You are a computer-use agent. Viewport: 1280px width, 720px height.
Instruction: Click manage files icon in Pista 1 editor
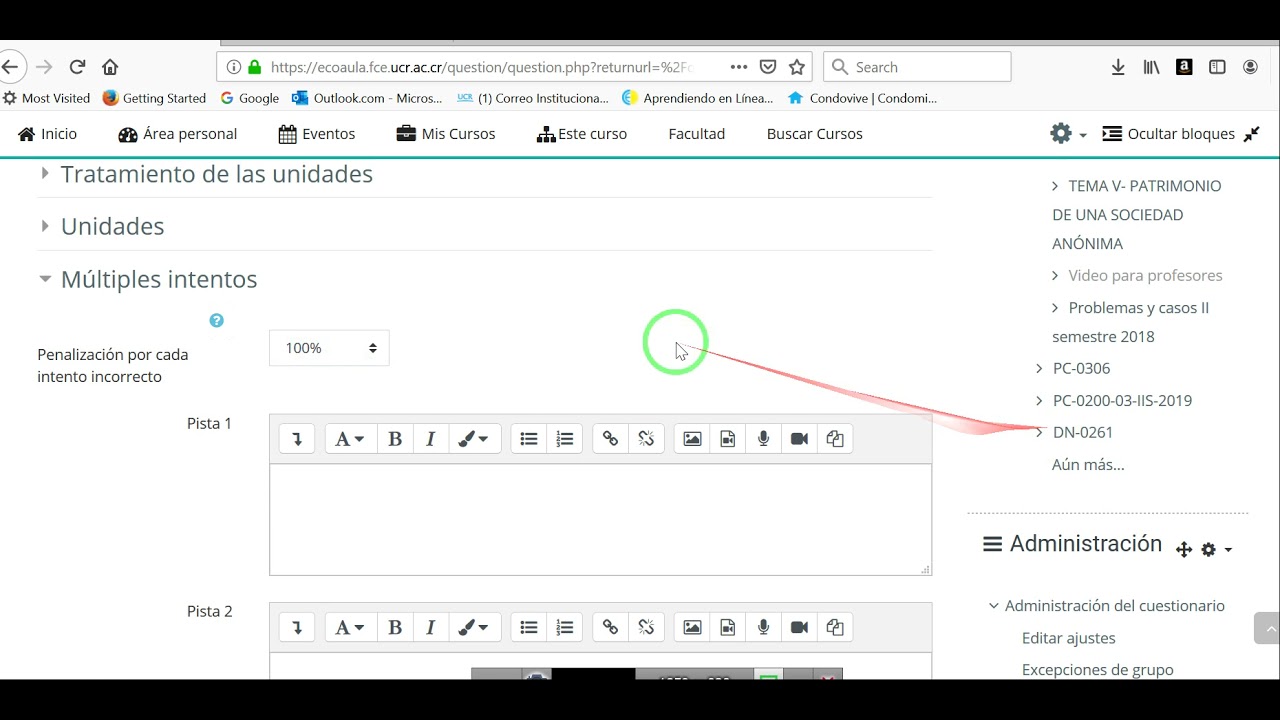[x=835, y=439]
